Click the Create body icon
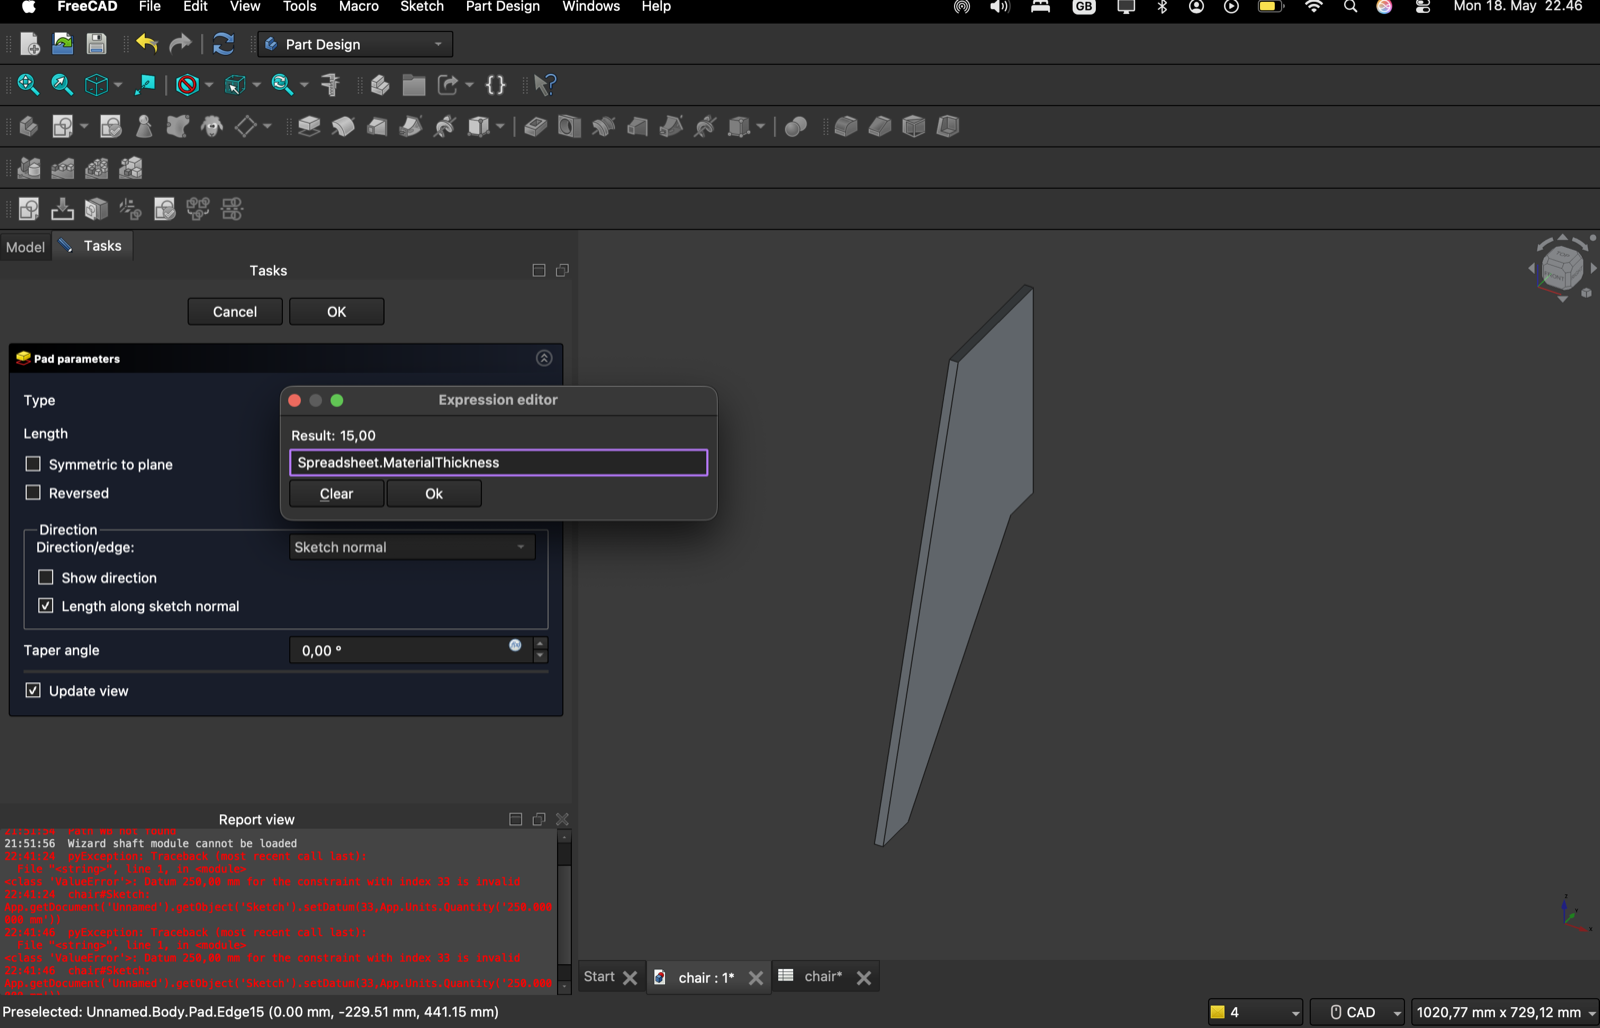Image resolution: width=1600 pixels, height=1028 pixels. click(29, 126)
